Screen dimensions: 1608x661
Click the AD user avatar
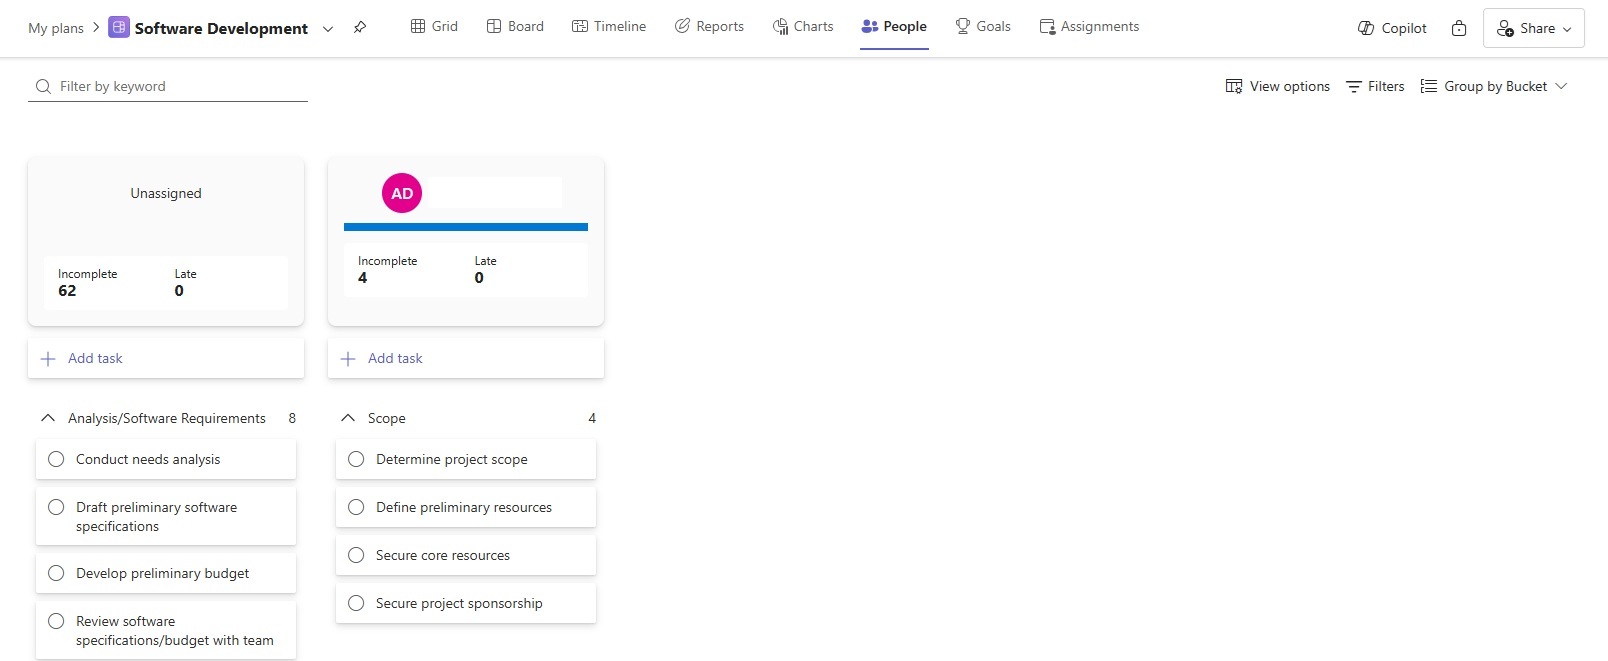[402, 193]
